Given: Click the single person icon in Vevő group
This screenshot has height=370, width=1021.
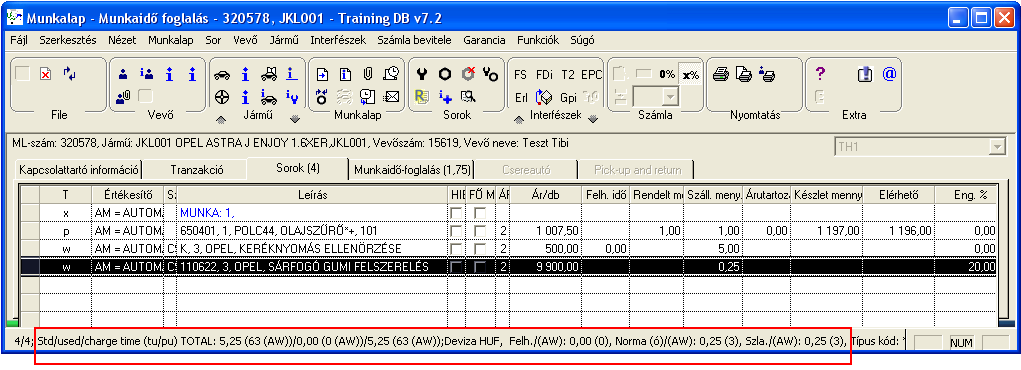Looking at the screenshot, I should pyautogui.click(x=122, y=75).
